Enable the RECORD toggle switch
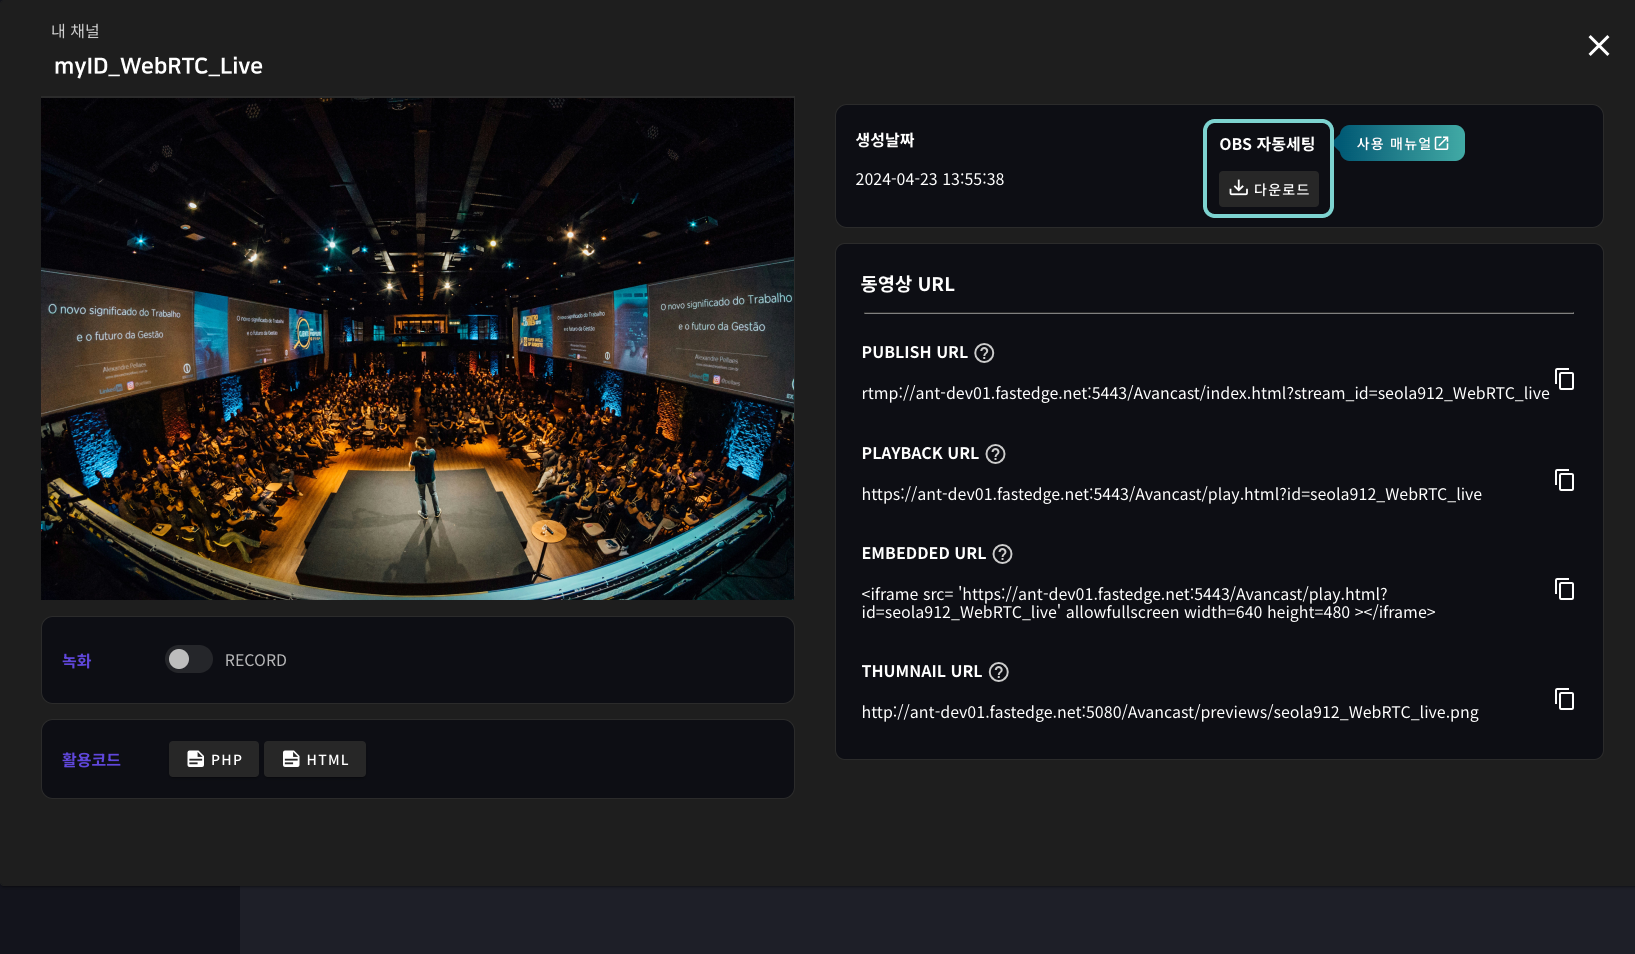This screenshot has width=1635, height=954. (188, 660)
